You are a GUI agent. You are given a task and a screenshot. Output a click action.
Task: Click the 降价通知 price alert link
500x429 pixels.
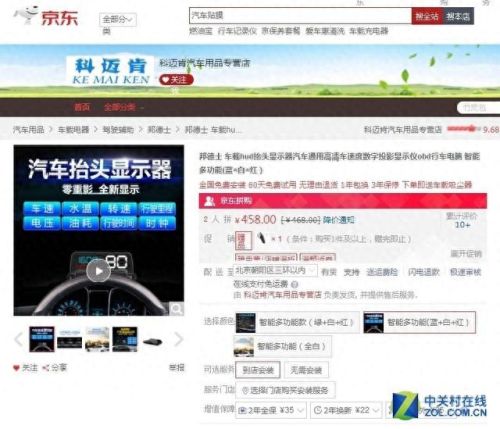click(x=339, y=220)
